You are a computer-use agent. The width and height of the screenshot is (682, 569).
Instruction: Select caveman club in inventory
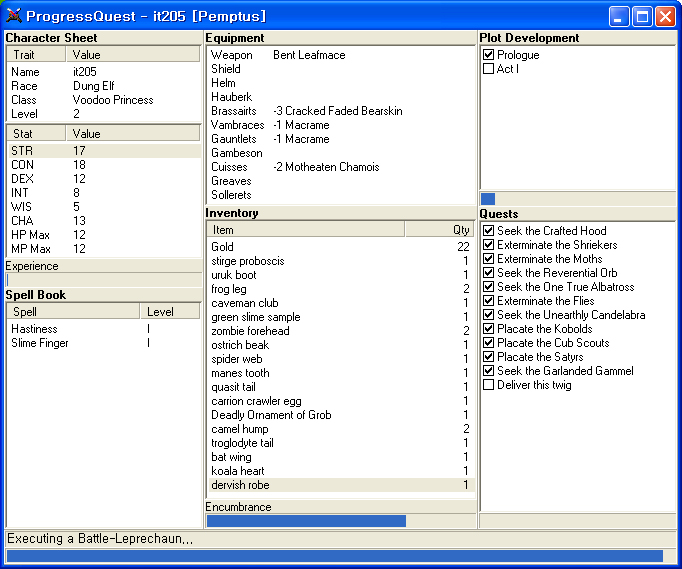tap(341, 303)
